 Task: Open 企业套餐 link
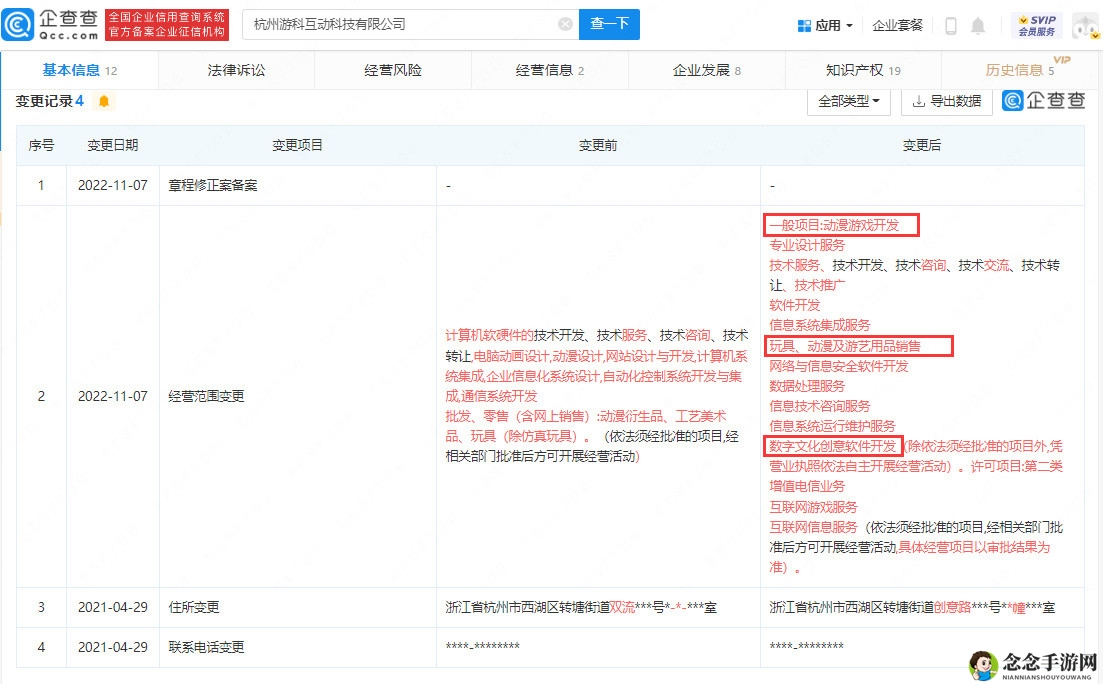(897, 26)
